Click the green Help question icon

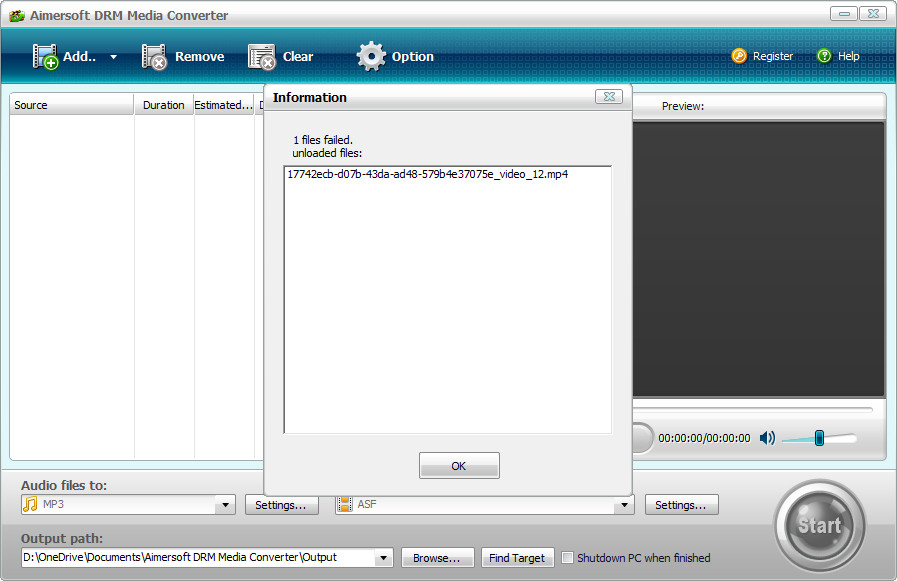tap(824, 56)
